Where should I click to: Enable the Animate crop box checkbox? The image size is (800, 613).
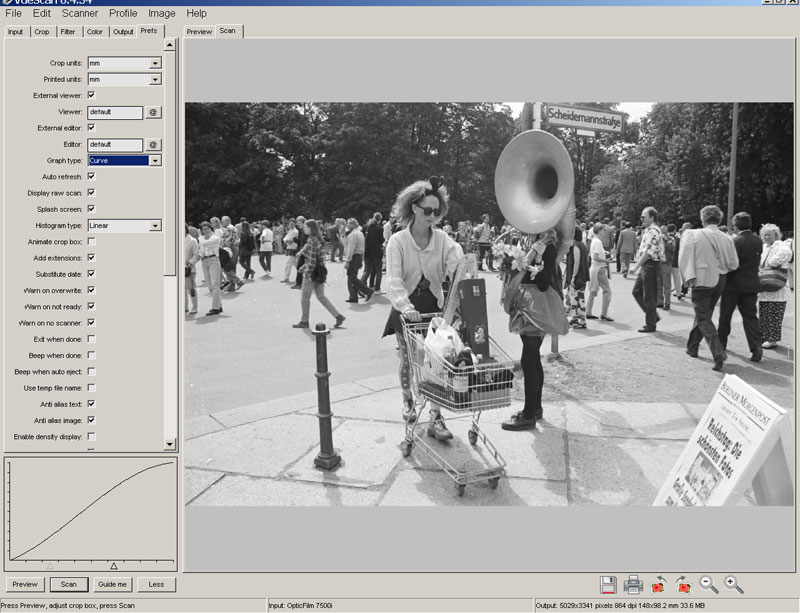point(92,241)
